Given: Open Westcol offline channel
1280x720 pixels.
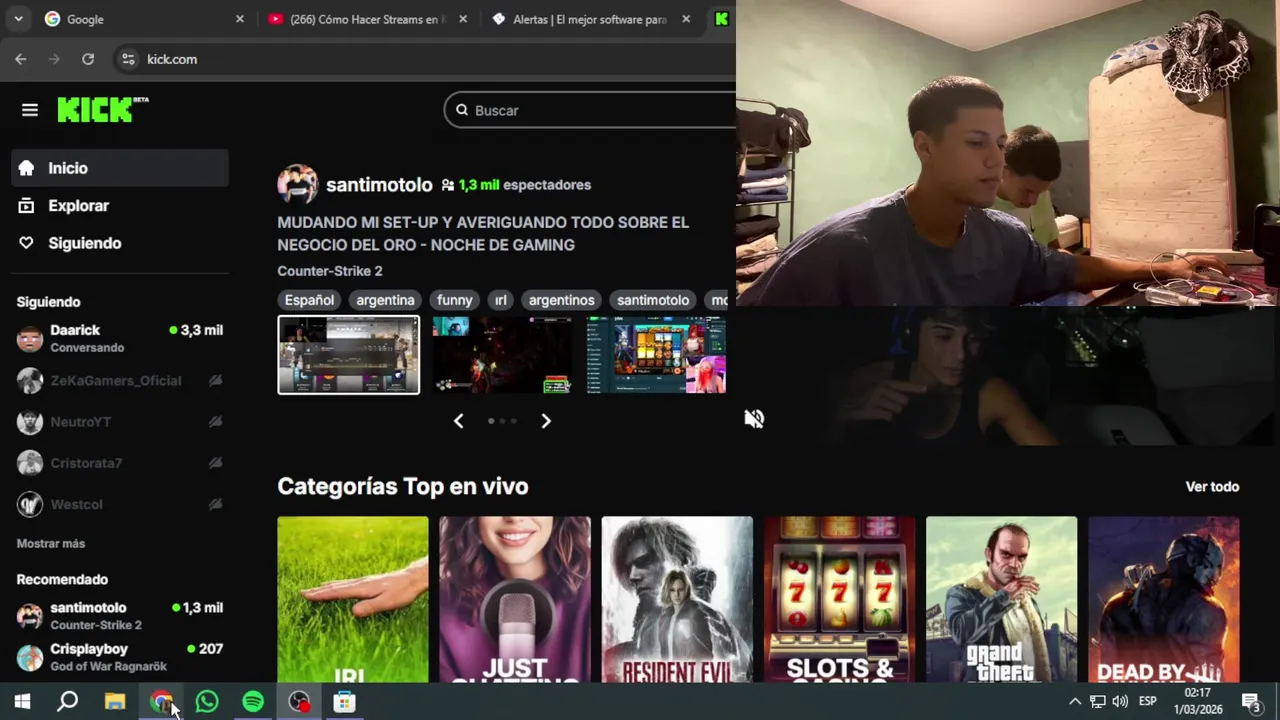Looking at the screenshot, I should click(x=120, y=504).
